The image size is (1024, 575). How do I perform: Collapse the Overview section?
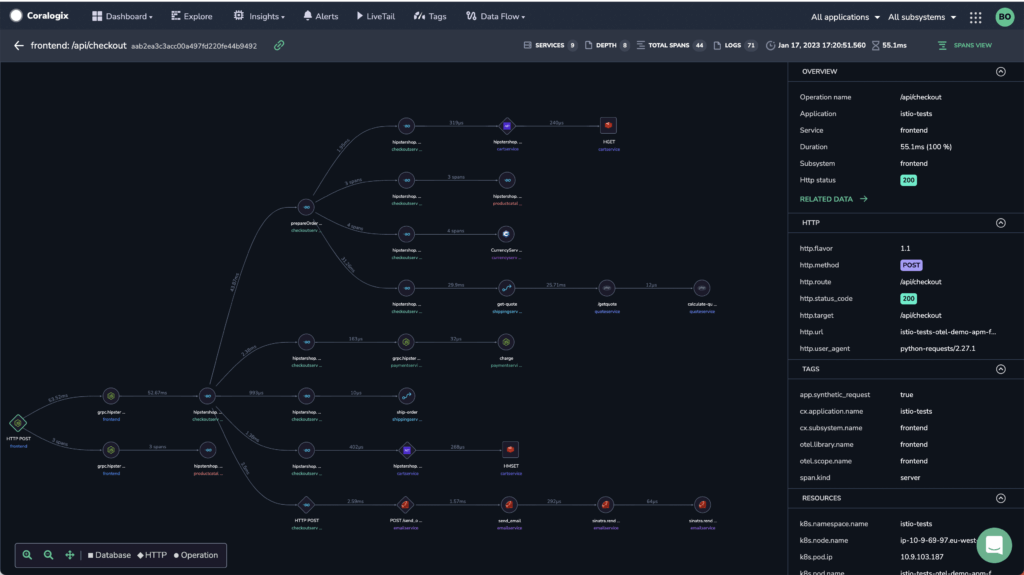pyautogui.click(x=1000, y=72)
